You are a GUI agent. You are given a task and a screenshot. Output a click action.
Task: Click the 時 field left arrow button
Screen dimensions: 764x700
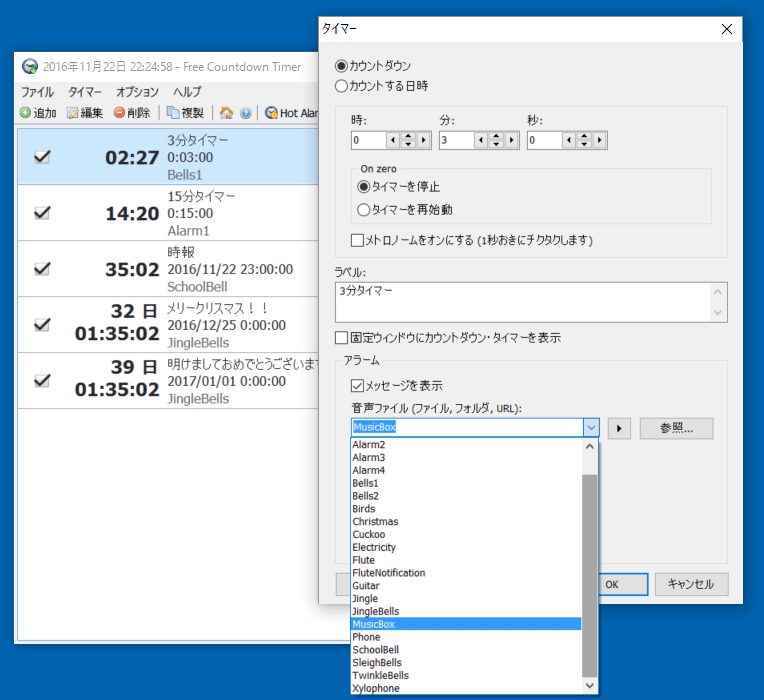393,140
